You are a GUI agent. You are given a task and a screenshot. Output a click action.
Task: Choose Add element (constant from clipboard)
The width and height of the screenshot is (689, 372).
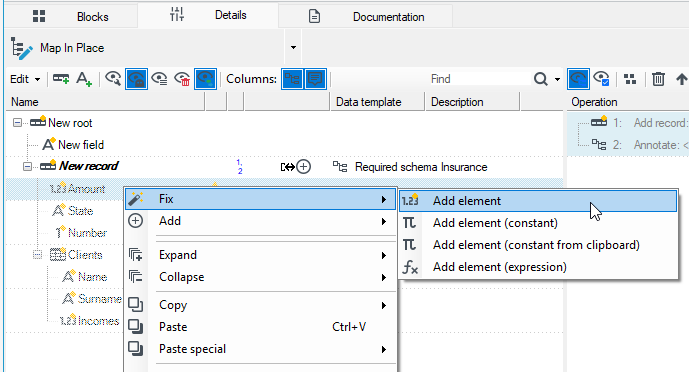pos(538,245)
